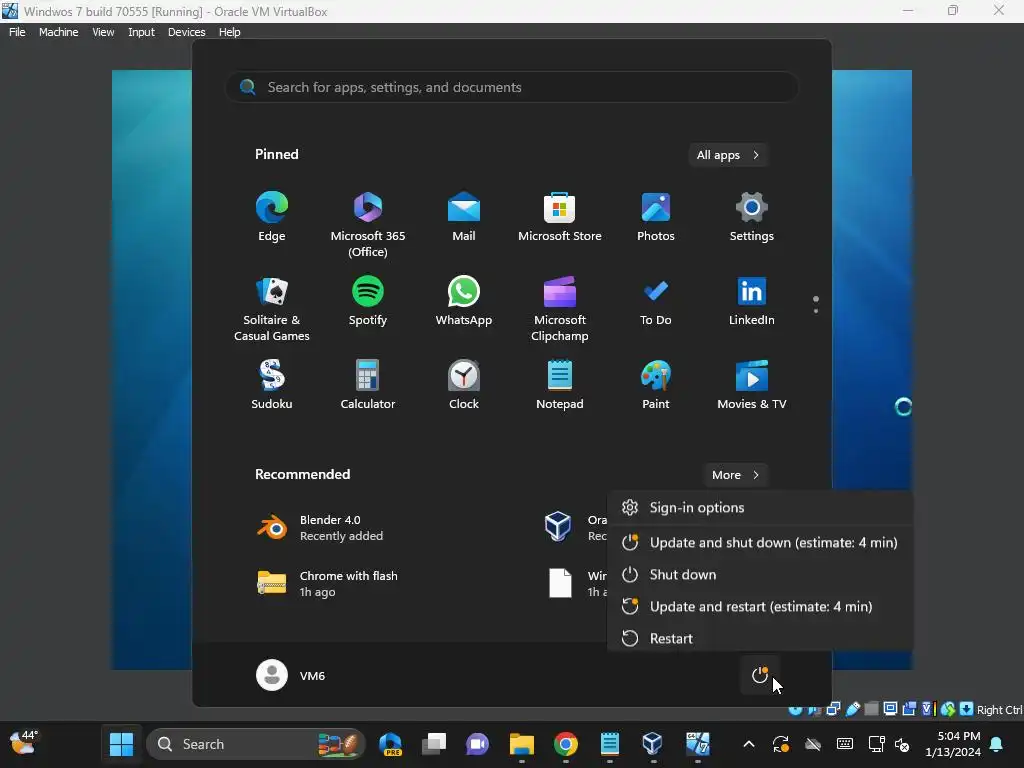
Task: Open weather widget showing 44°
Action: point(24,743)
